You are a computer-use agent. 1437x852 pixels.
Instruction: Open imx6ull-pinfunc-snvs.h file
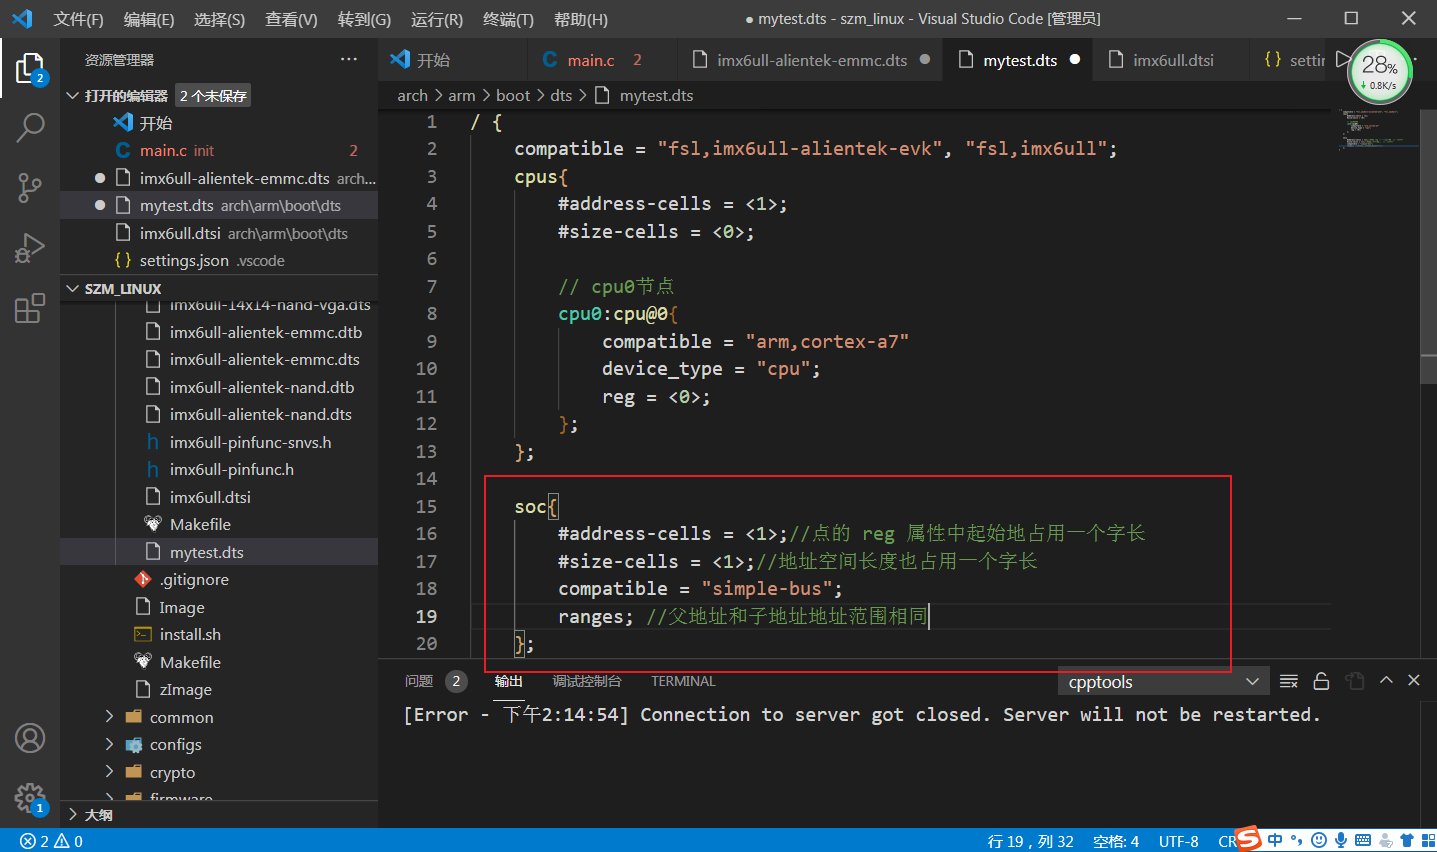pos(250,442)
